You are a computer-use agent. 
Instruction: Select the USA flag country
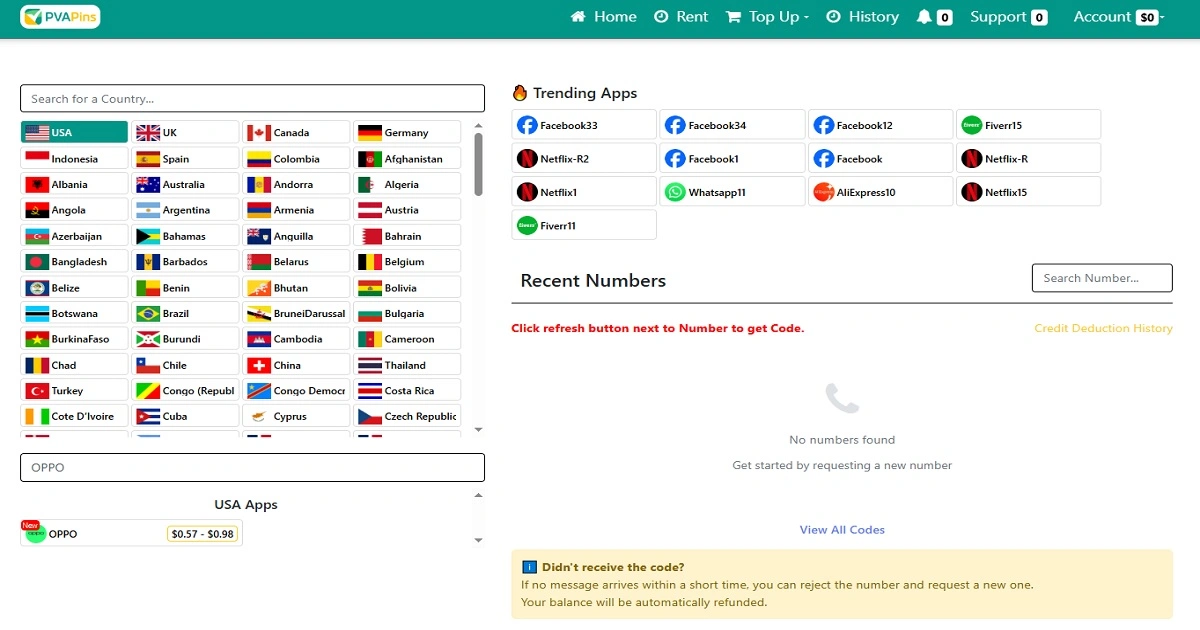74,132
